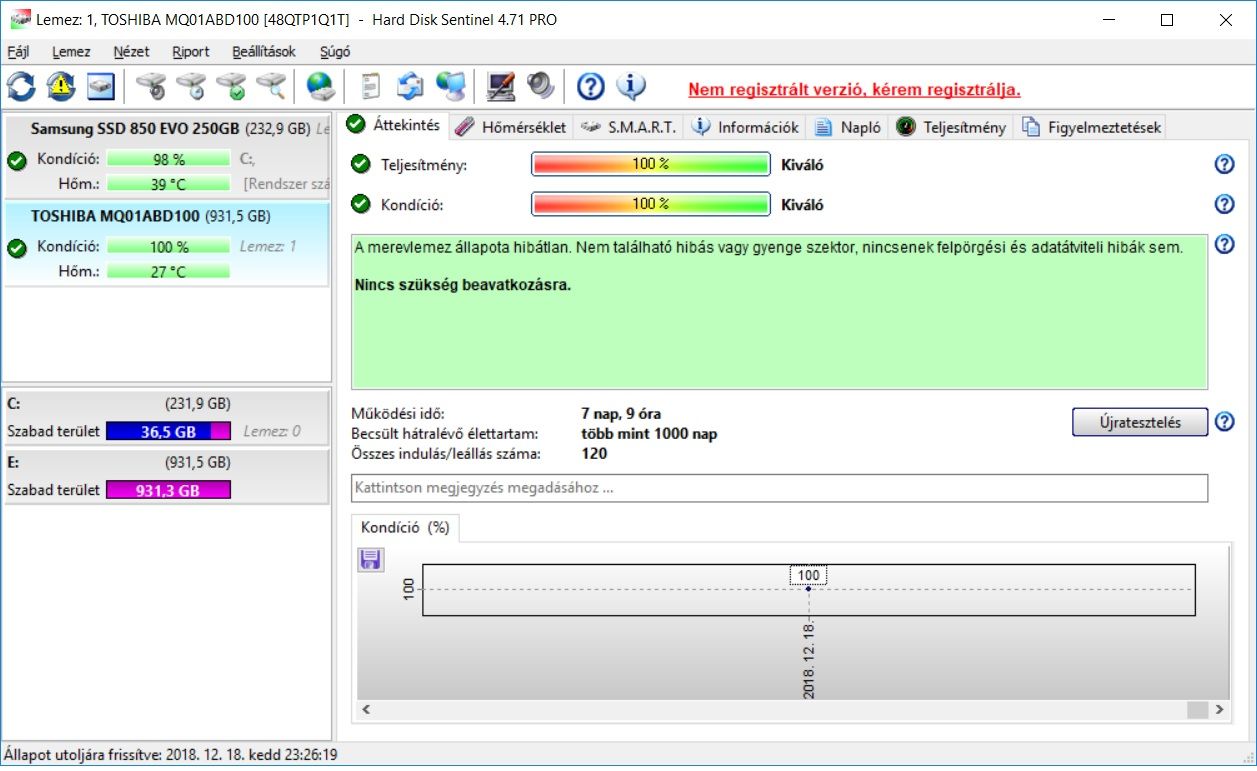Screen dimensions: 1257x771
Task: Click the Samsung 39 °C temperature bar
Action: tap(168, 184)
